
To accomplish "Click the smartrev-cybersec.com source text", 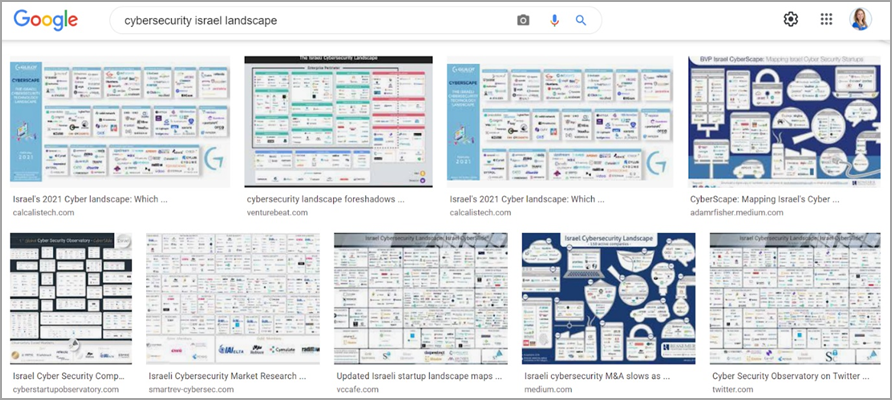I will [191, 390].
